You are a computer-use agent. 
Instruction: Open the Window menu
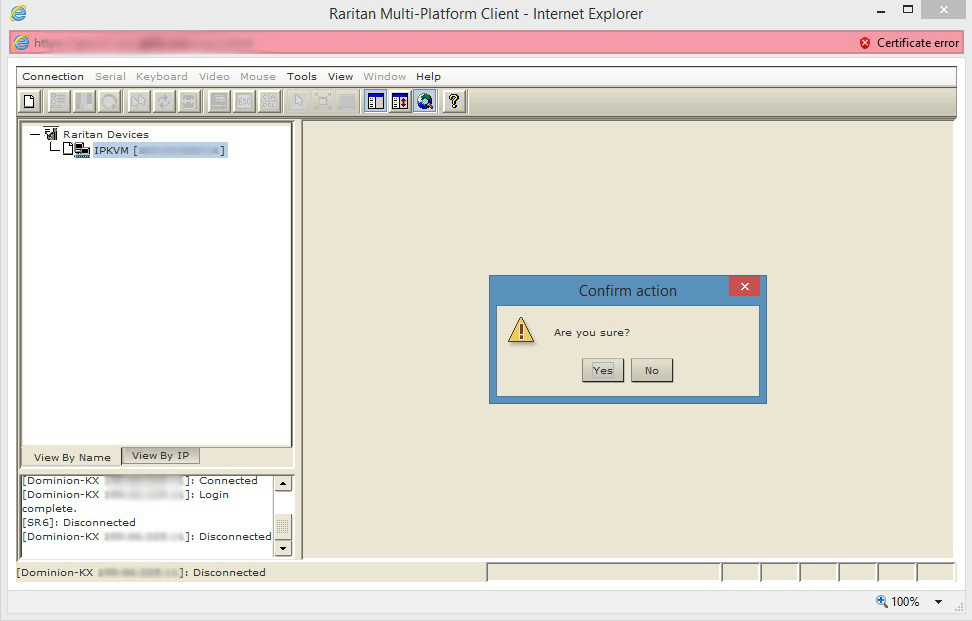pyautogui.click(x=384, y=76)
